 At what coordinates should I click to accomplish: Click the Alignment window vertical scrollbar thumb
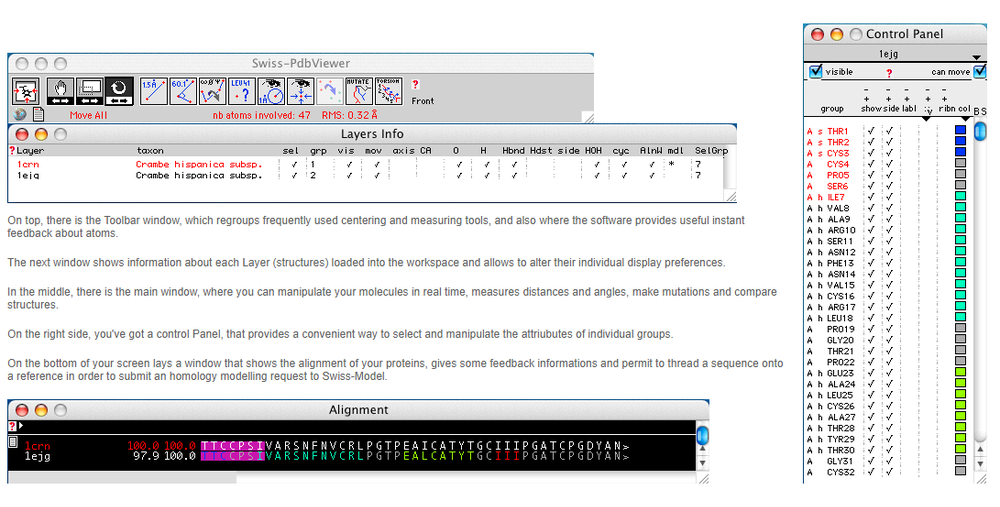point(703,436)
